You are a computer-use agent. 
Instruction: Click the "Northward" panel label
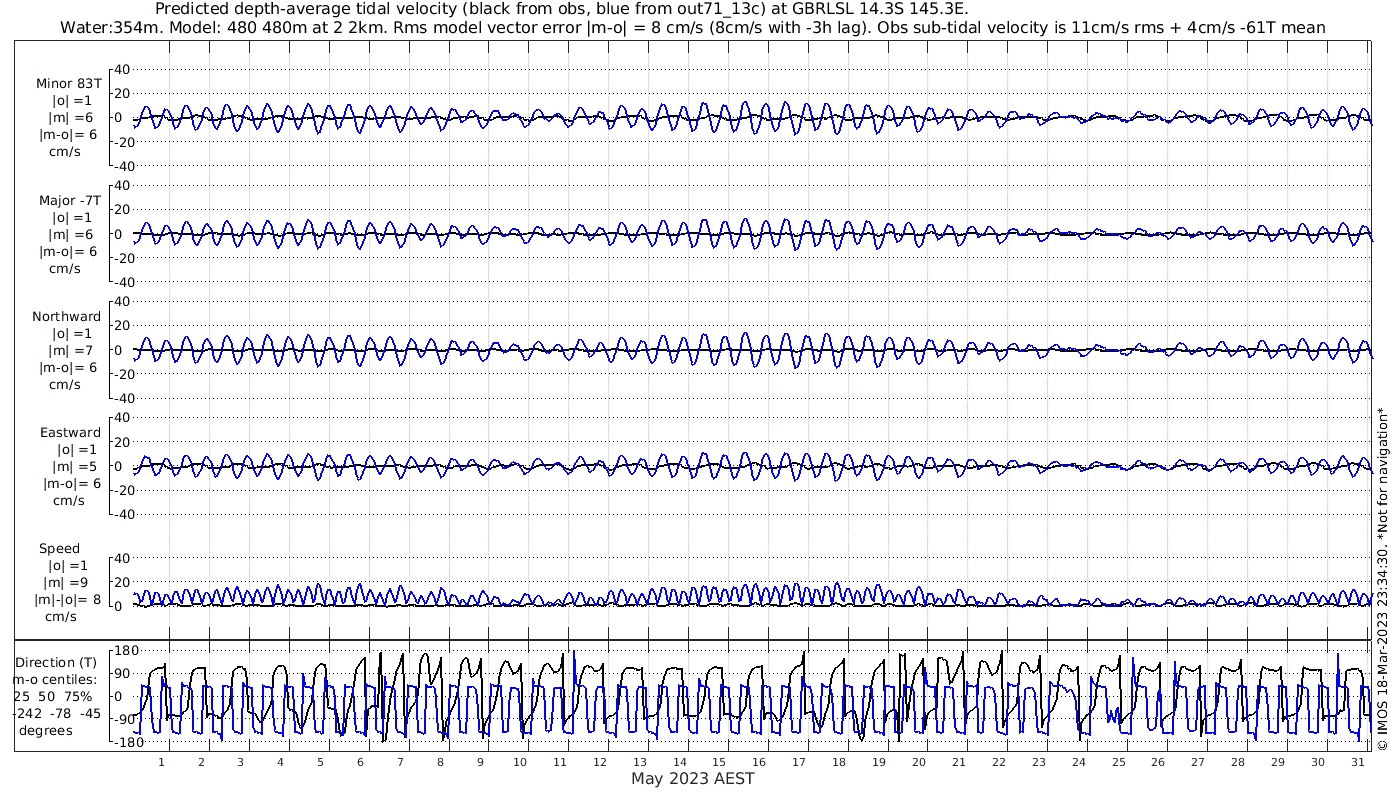67,316
